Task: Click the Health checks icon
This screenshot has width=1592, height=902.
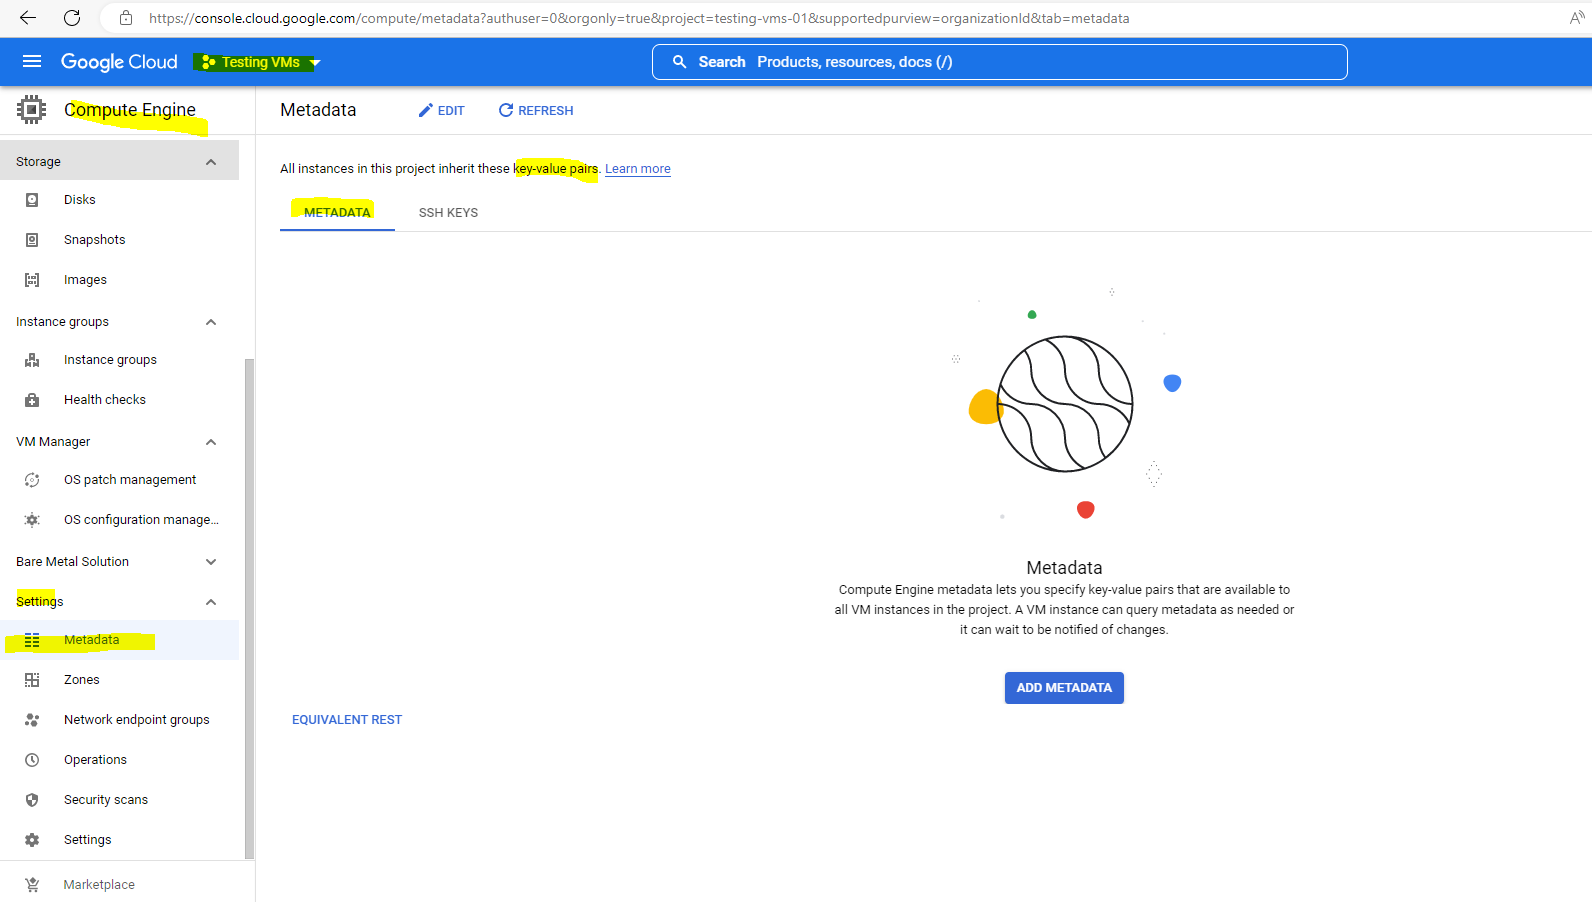Action: coord(32,400)
